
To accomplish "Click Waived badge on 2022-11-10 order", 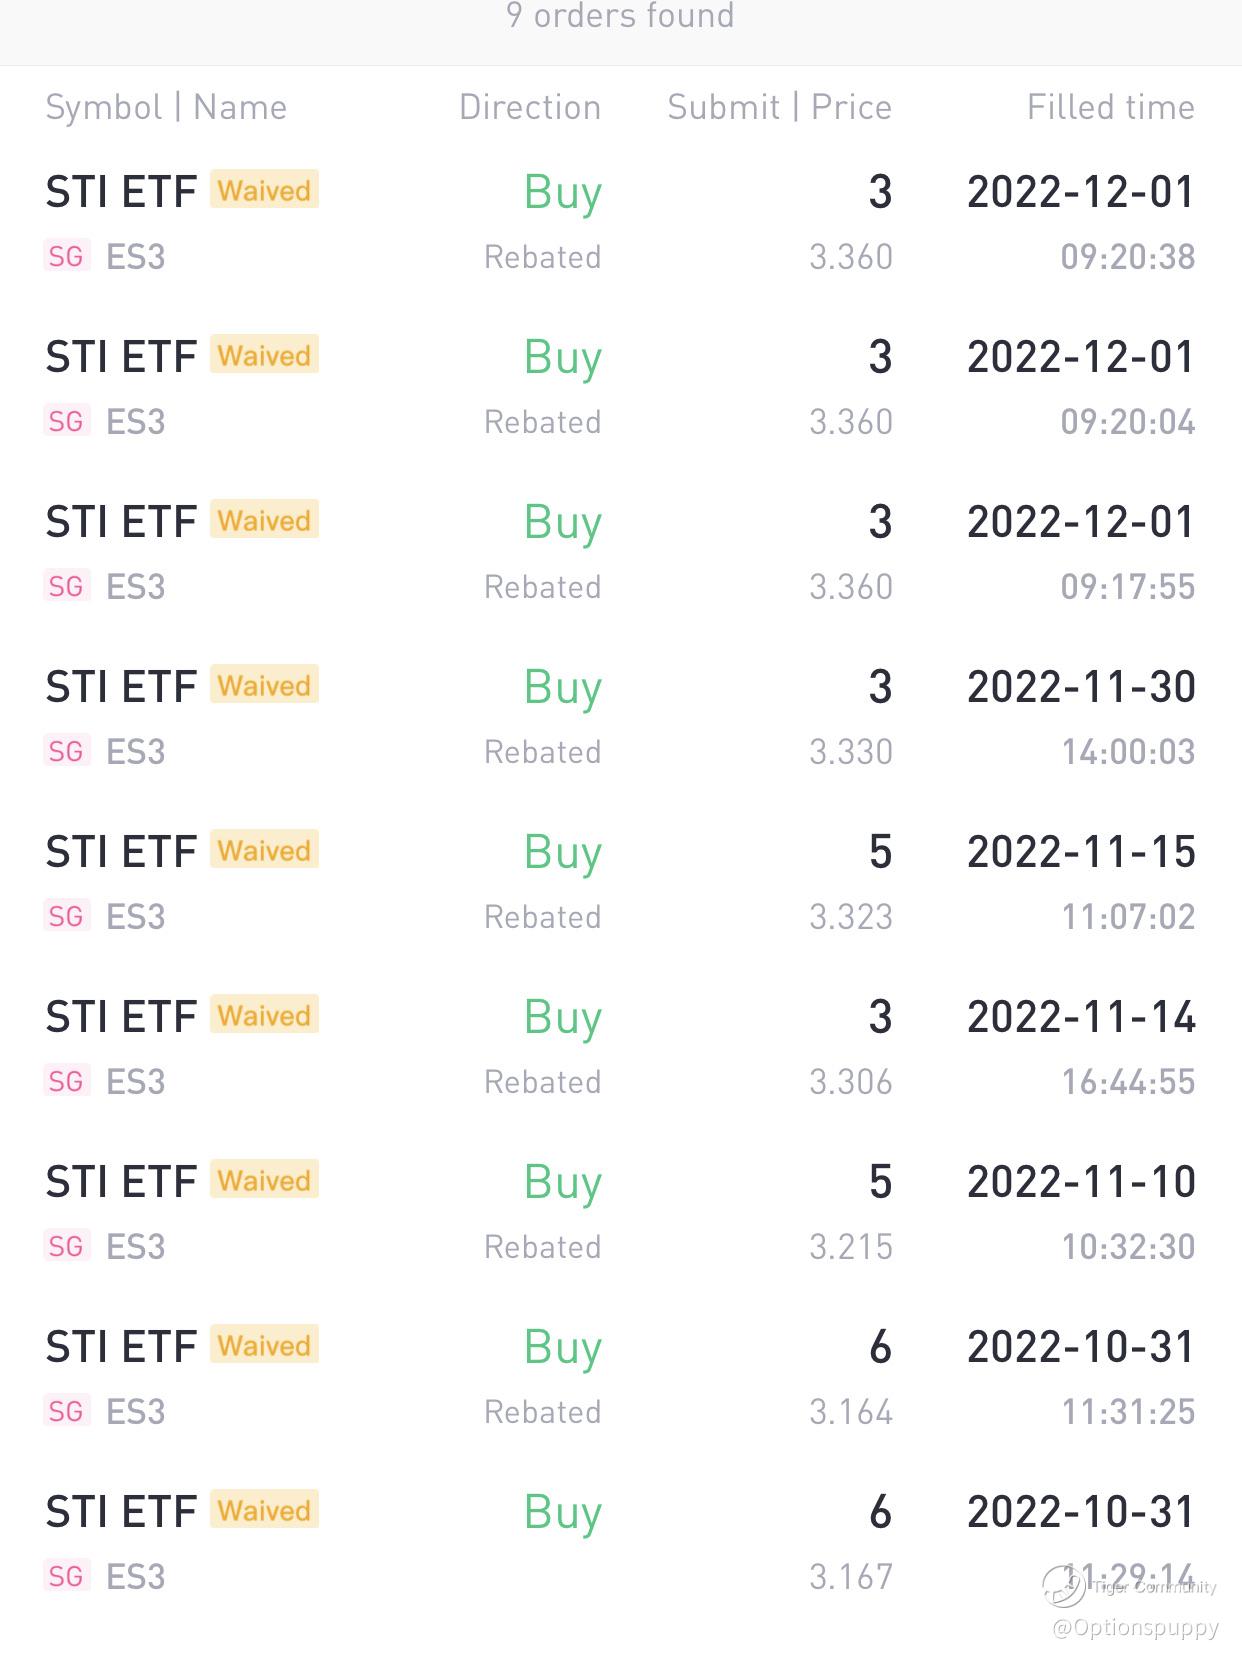I will pyautogui.click(x=264, y=1180).
